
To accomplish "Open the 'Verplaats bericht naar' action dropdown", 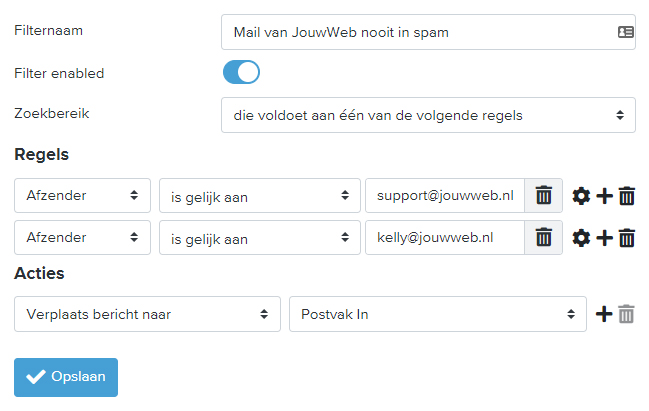I will (x=147, y=314).
